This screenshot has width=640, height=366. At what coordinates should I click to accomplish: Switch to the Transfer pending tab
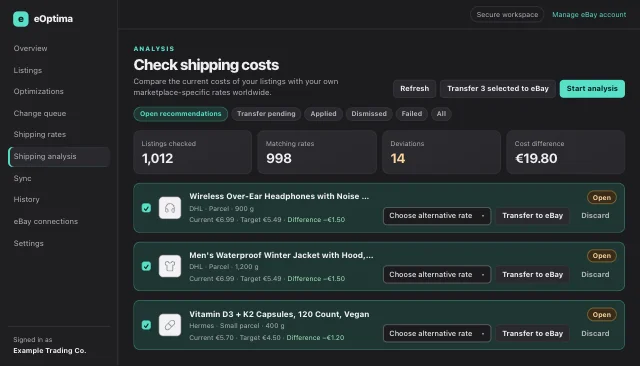266,114
